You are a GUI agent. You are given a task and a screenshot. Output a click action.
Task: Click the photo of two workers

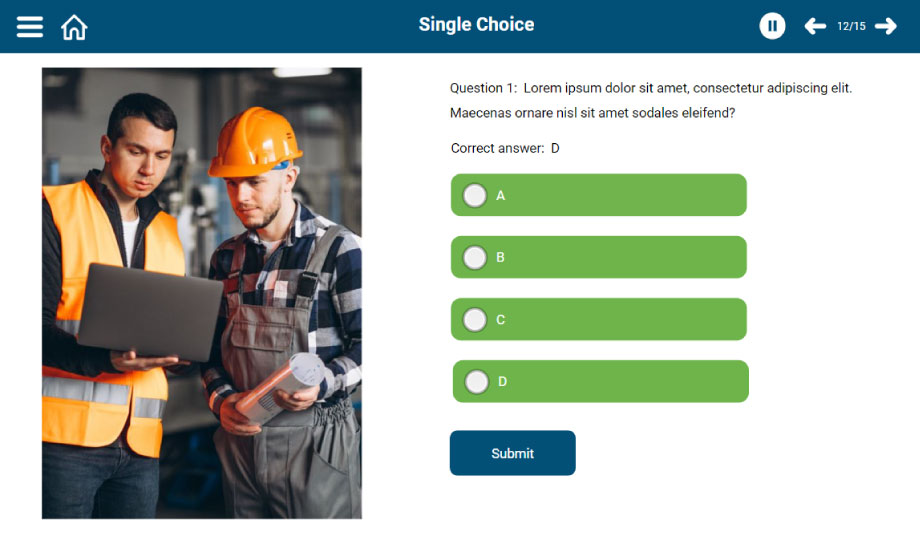(x=201, y=293)
